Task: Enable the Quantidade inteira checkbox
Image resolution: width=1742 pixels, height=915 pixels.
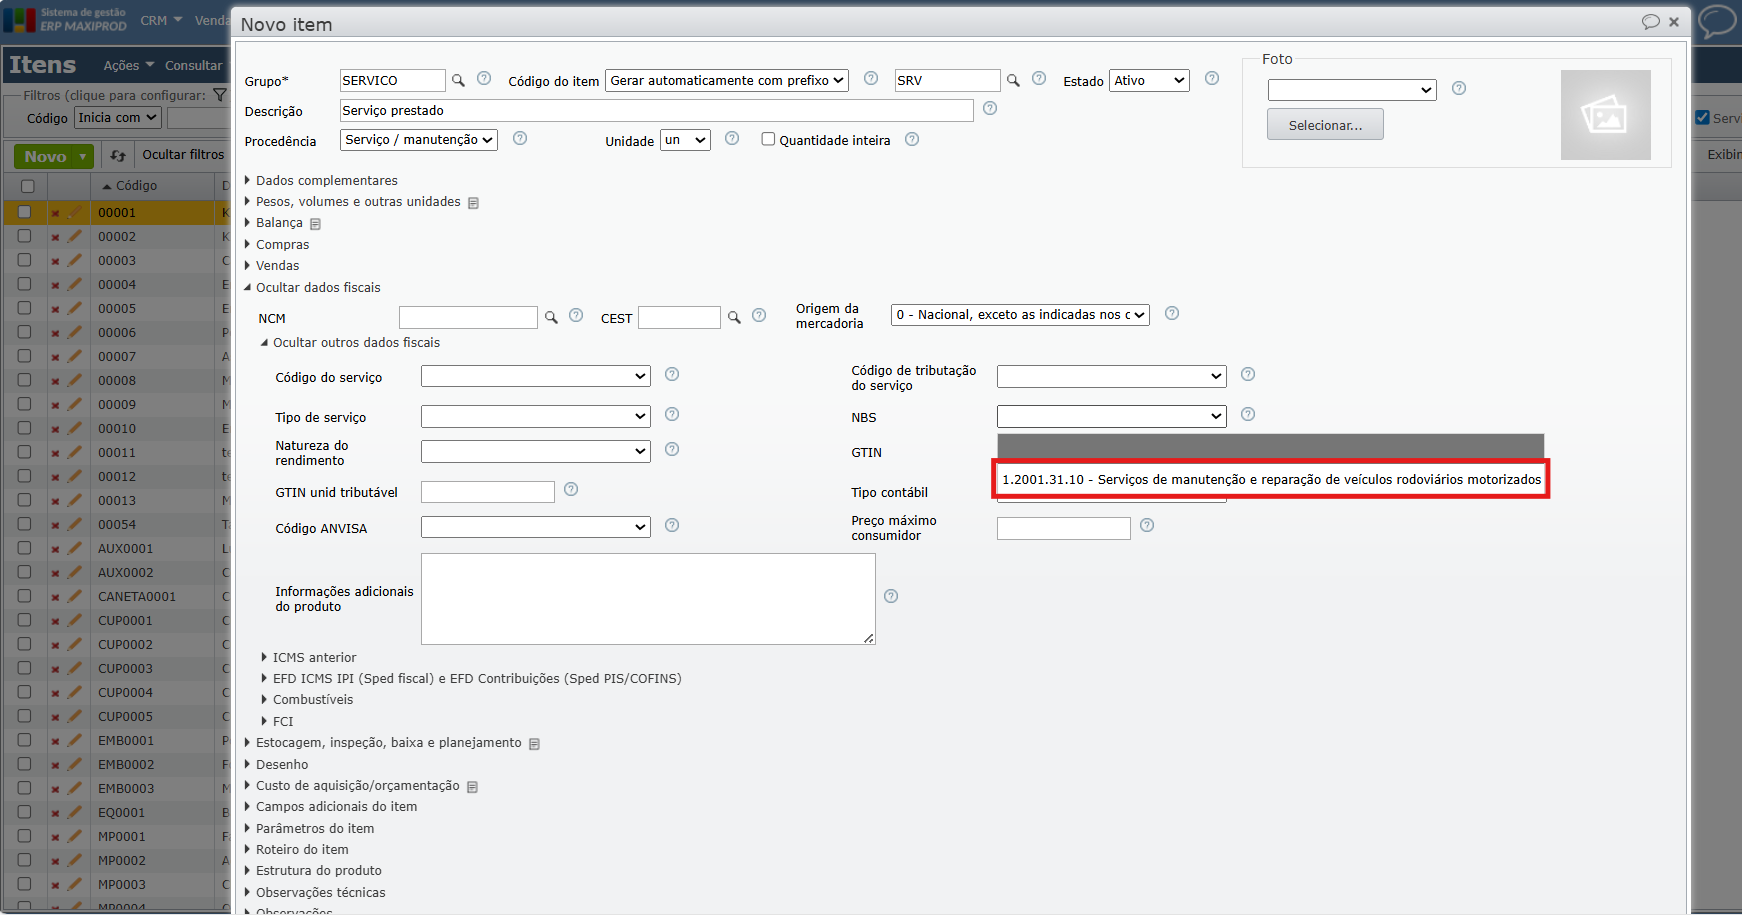Action: (x=768, y=139)
